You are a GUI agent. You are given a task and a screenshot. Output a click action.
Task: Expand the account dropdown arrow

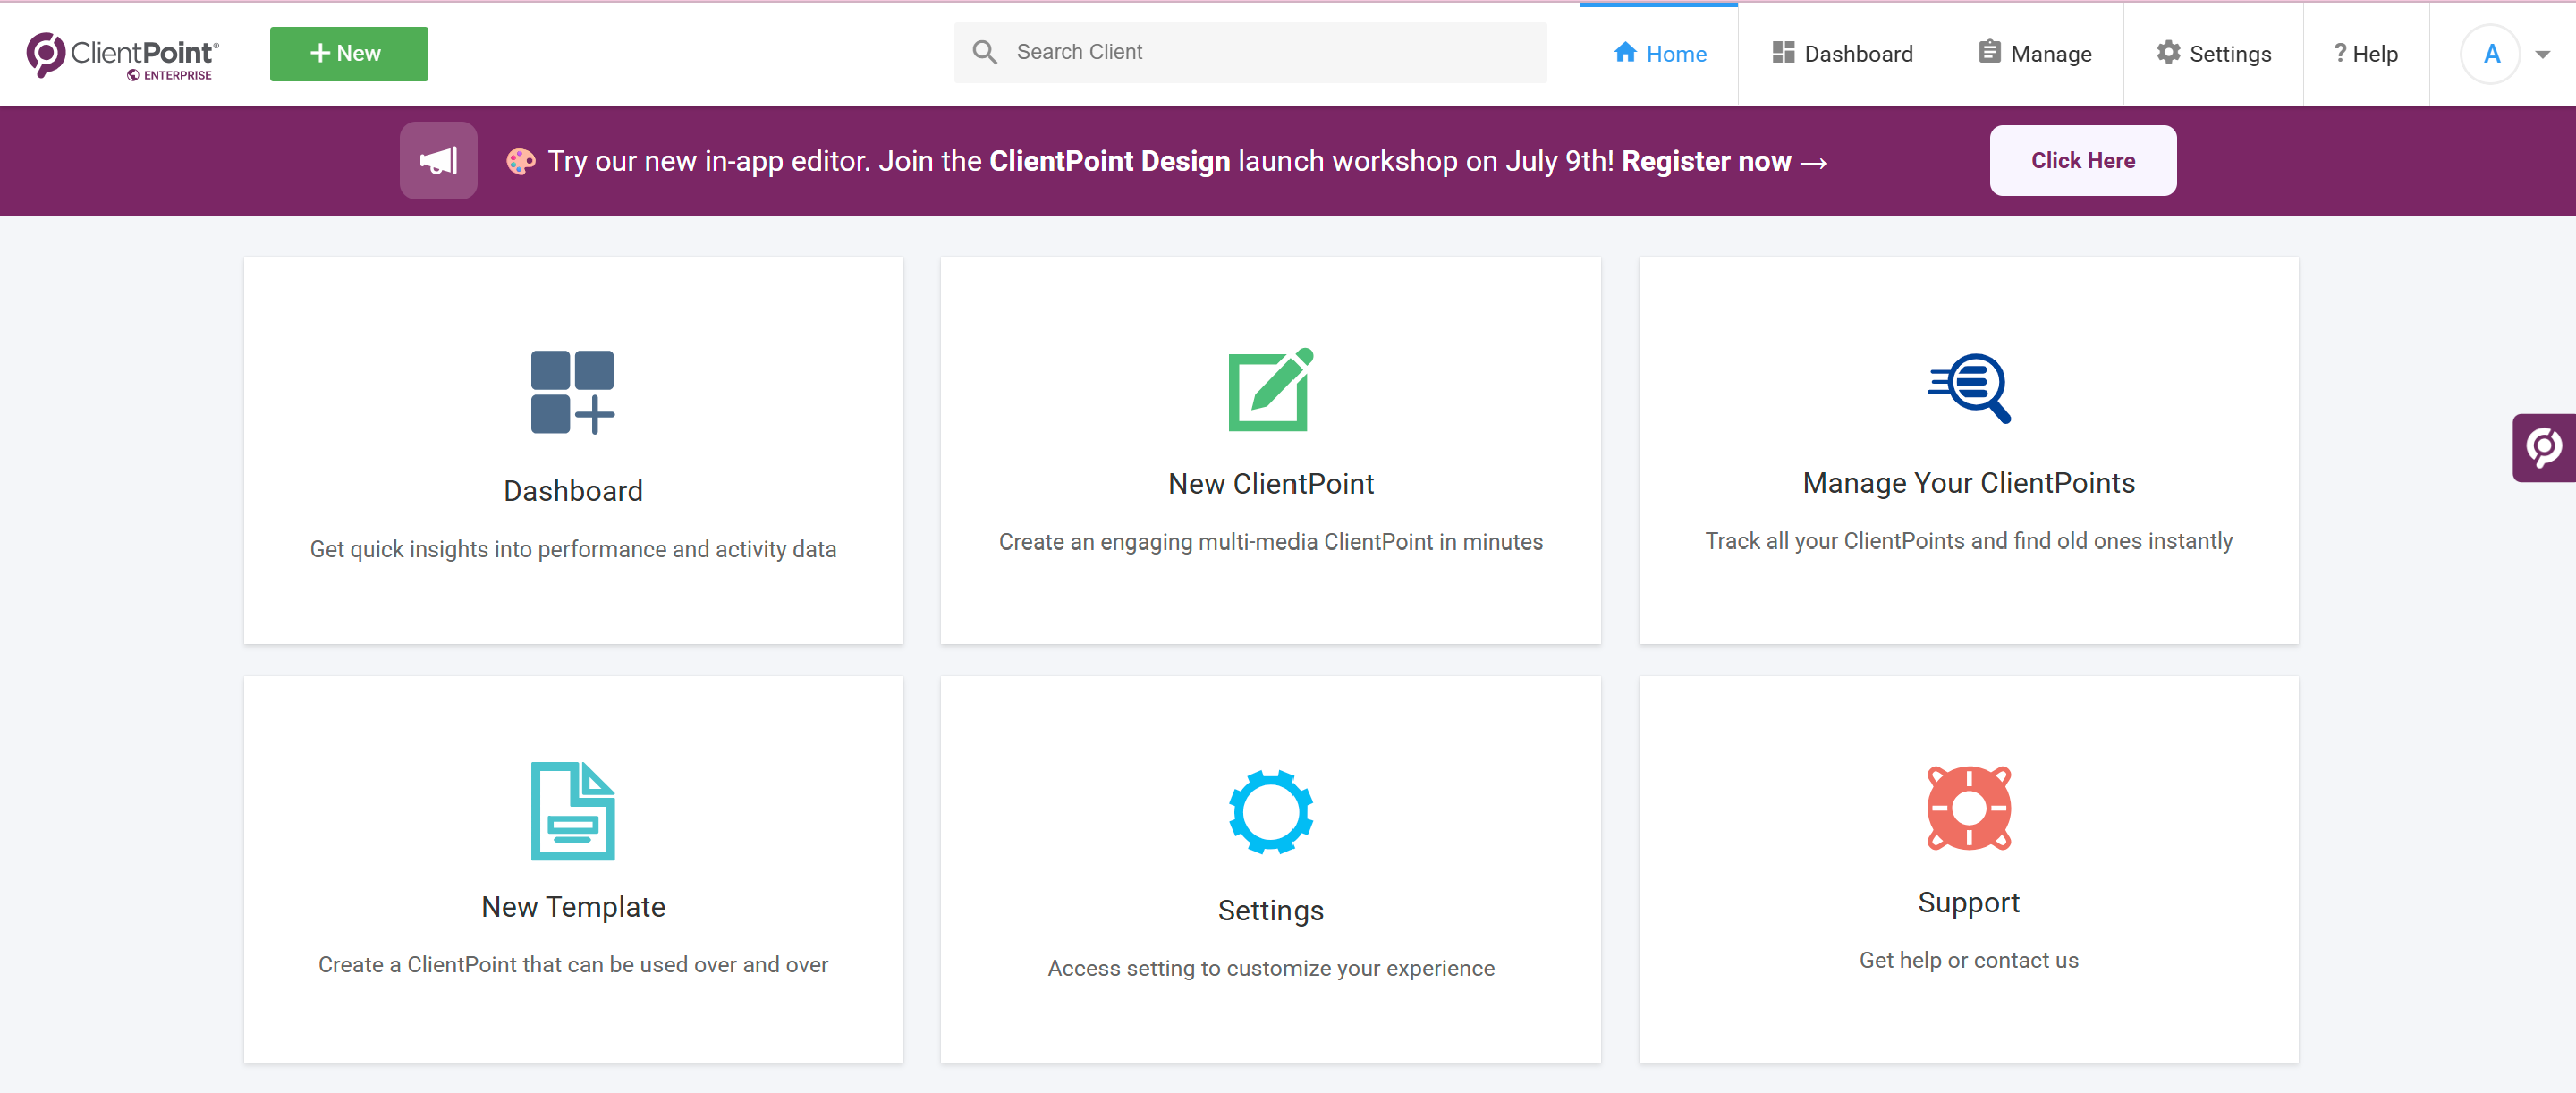pyautogui.click(x=2544, y=54)
